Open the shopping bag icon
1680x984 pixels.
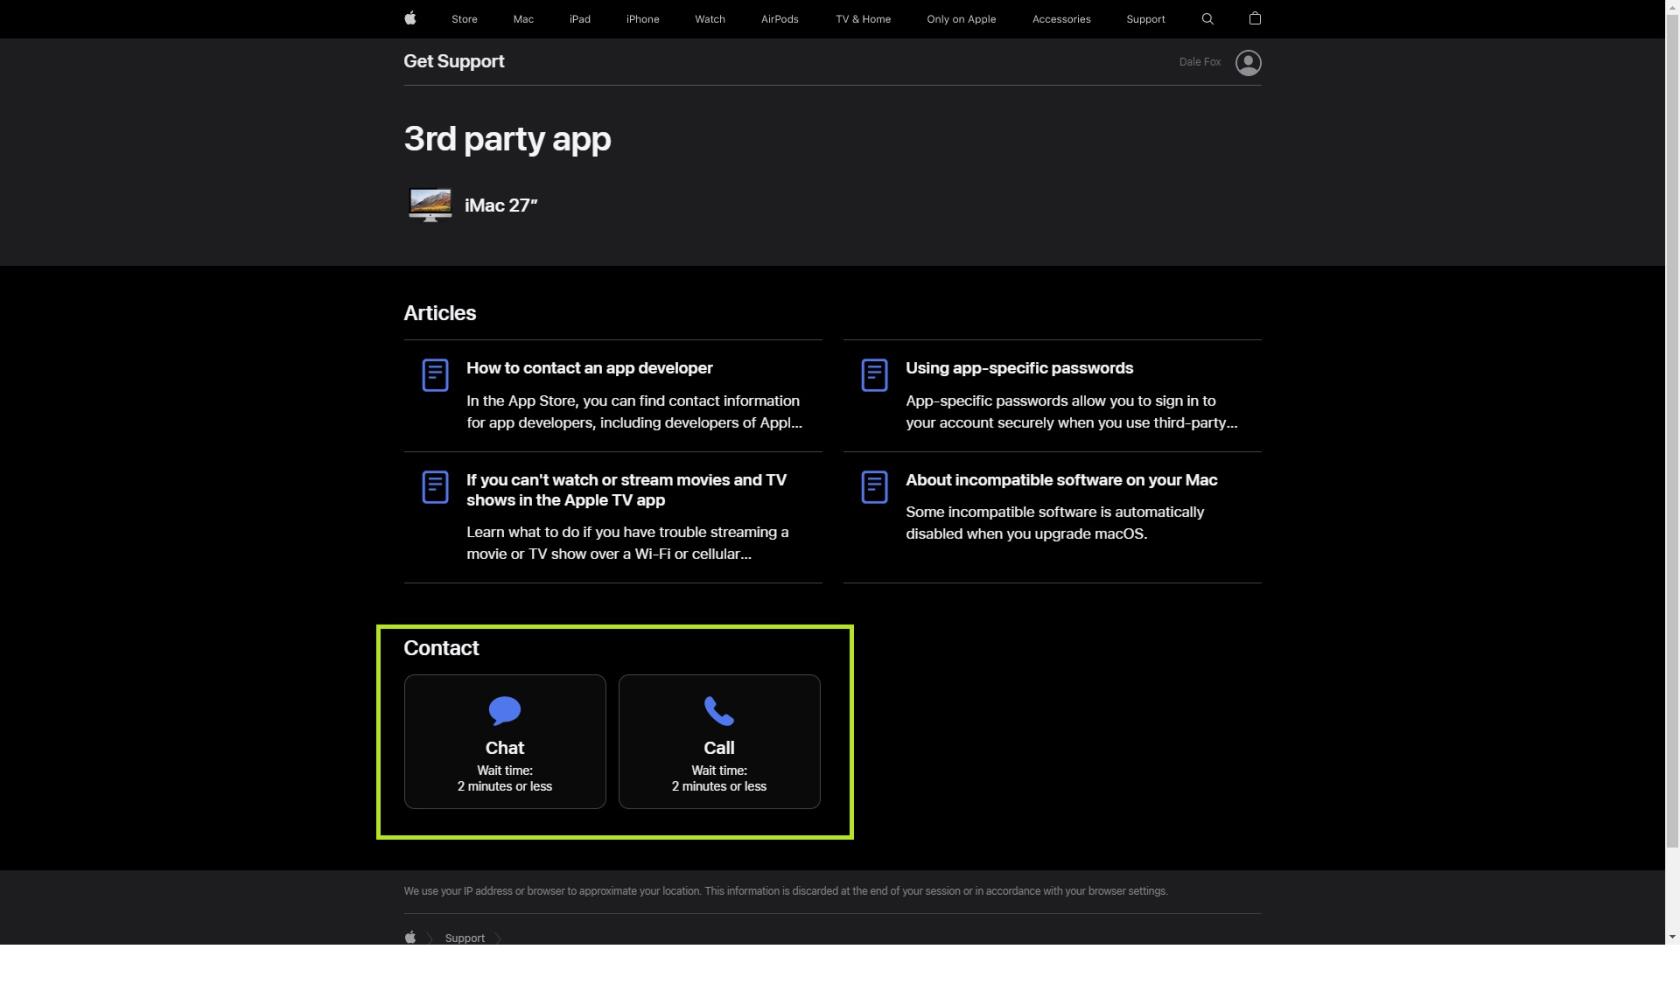pos(1255,18)
